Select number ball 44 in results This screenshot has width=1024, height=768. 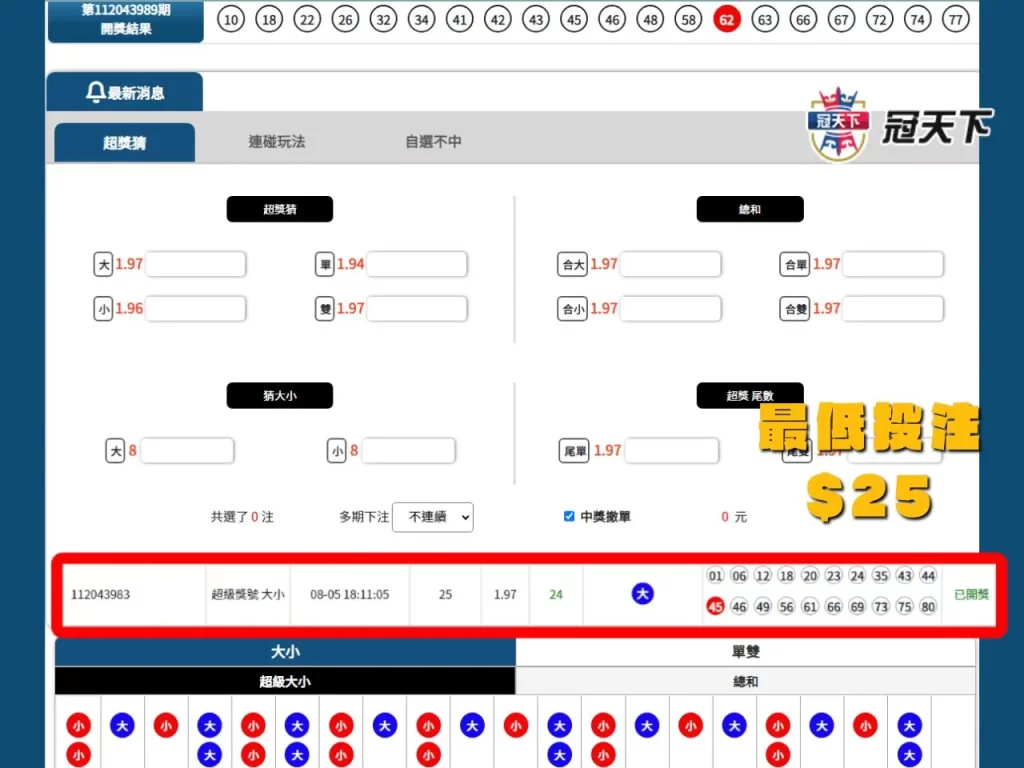pos(928,576)
